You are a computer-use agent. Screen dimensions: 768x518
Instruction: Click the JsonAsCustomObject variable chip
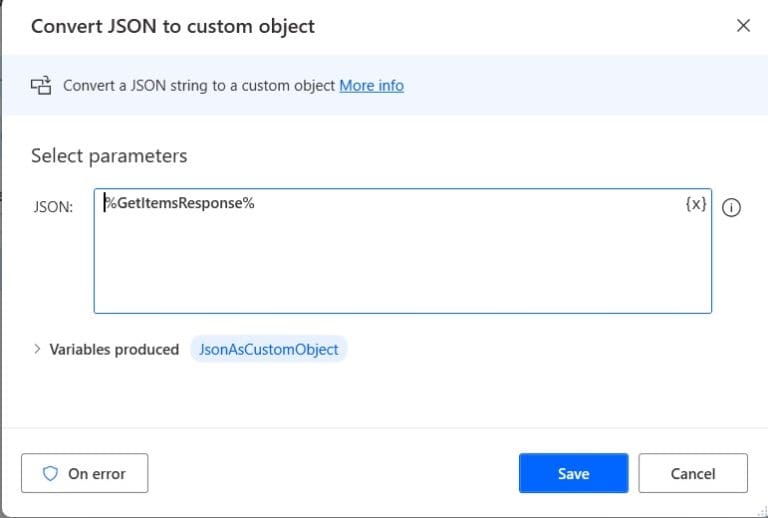point(268,349)
